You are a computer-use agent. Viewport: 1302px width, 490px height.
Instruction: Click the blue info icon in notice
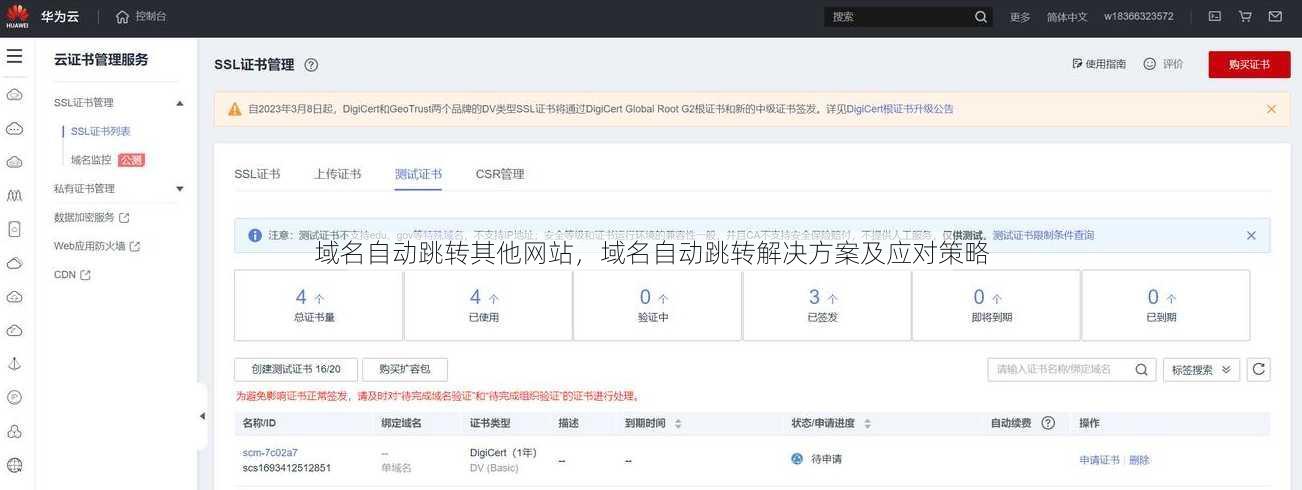pos(255,235)
